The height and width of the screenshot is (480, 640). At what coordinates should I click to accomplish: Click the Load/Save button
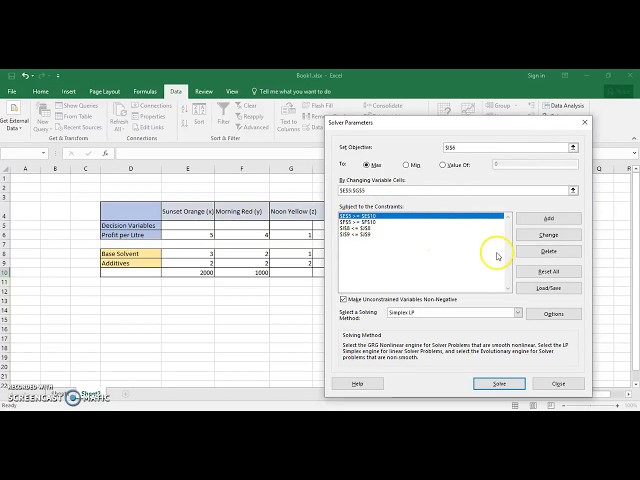tap(549, 288)
